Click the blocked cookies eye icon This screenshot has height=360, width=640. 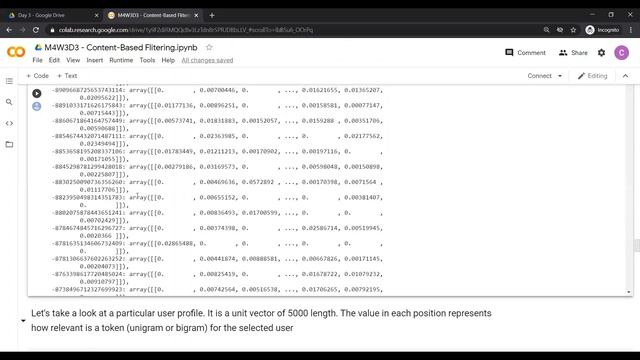click(560, 30)
